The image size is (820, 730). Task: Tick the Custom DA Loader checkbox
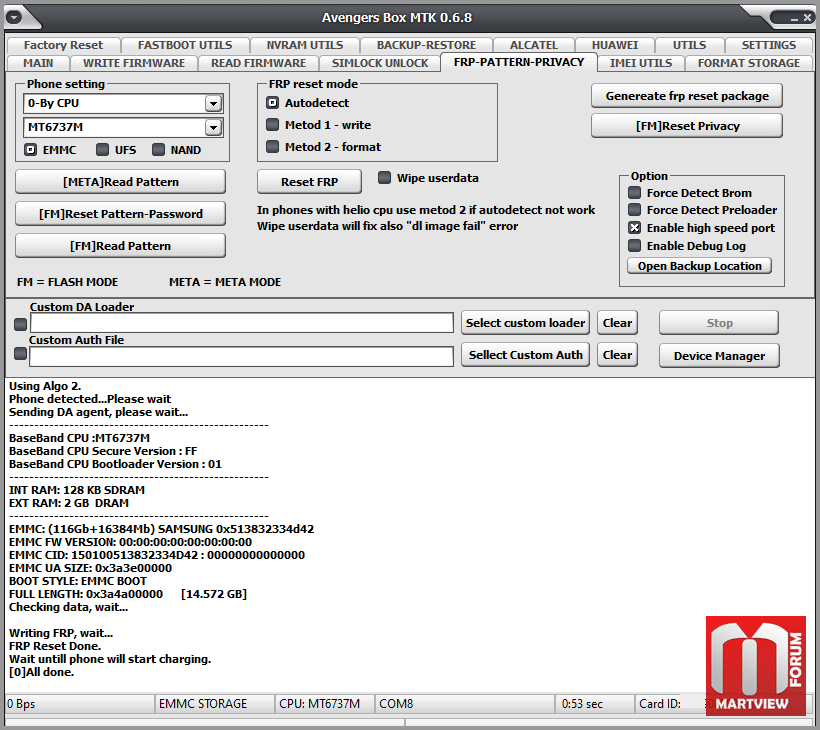(20, 325)
